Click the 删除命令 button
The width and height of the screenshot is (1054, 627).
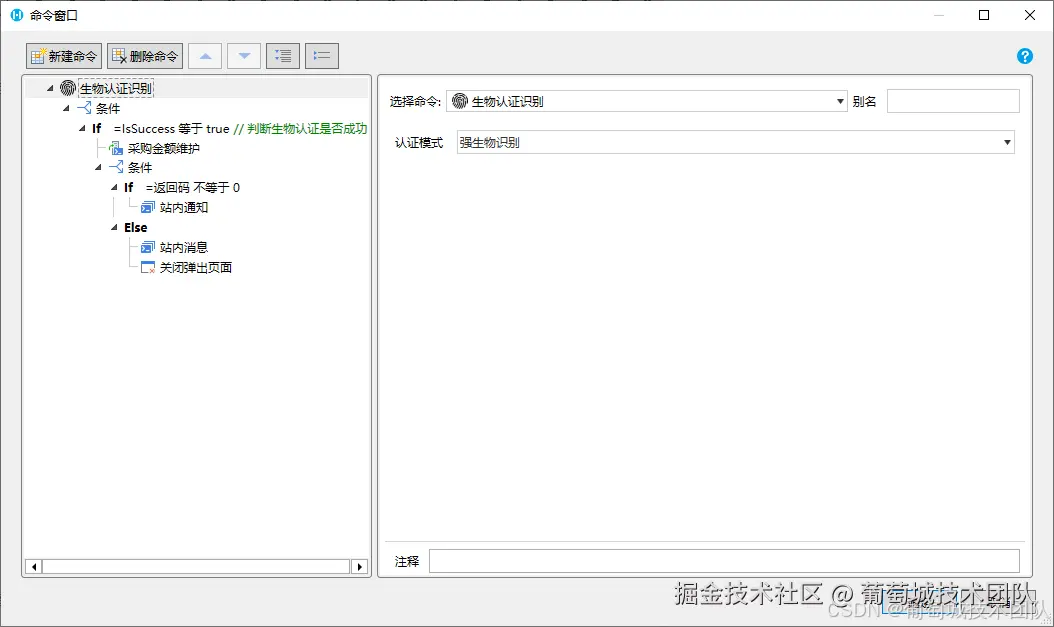(143, 55)
